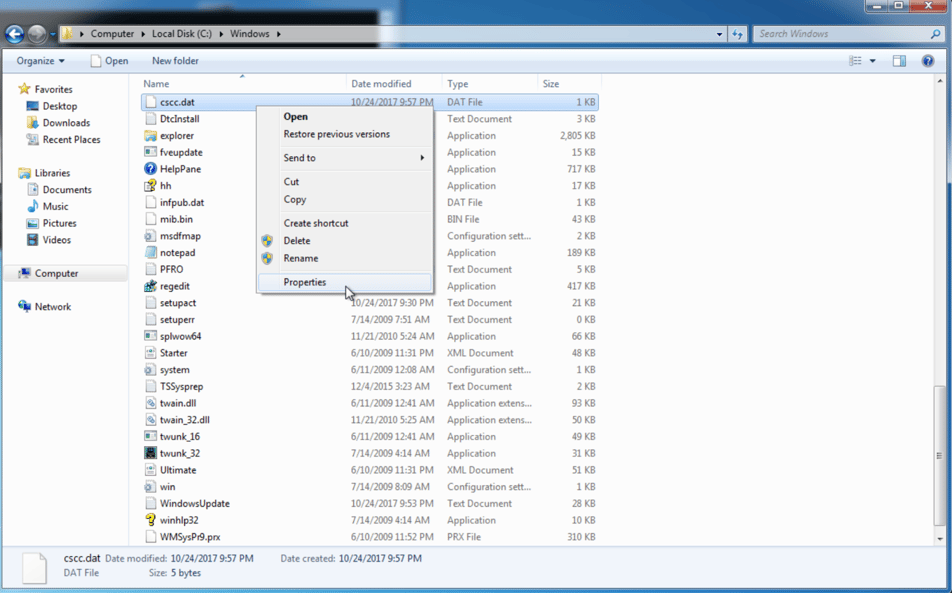Click the Help question mark icon
The width and height of the screenshot is (952, 593).
coord(927,61)
